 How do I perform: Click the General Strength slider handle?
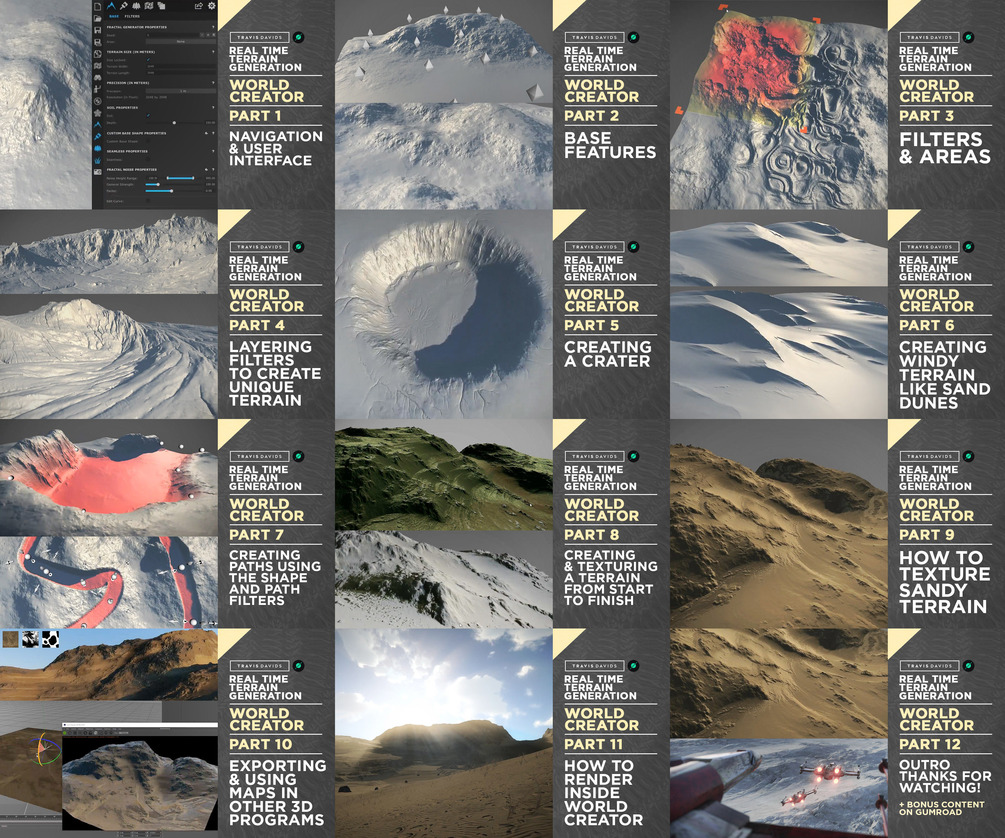pyautogui.click(x=158, y=185)
